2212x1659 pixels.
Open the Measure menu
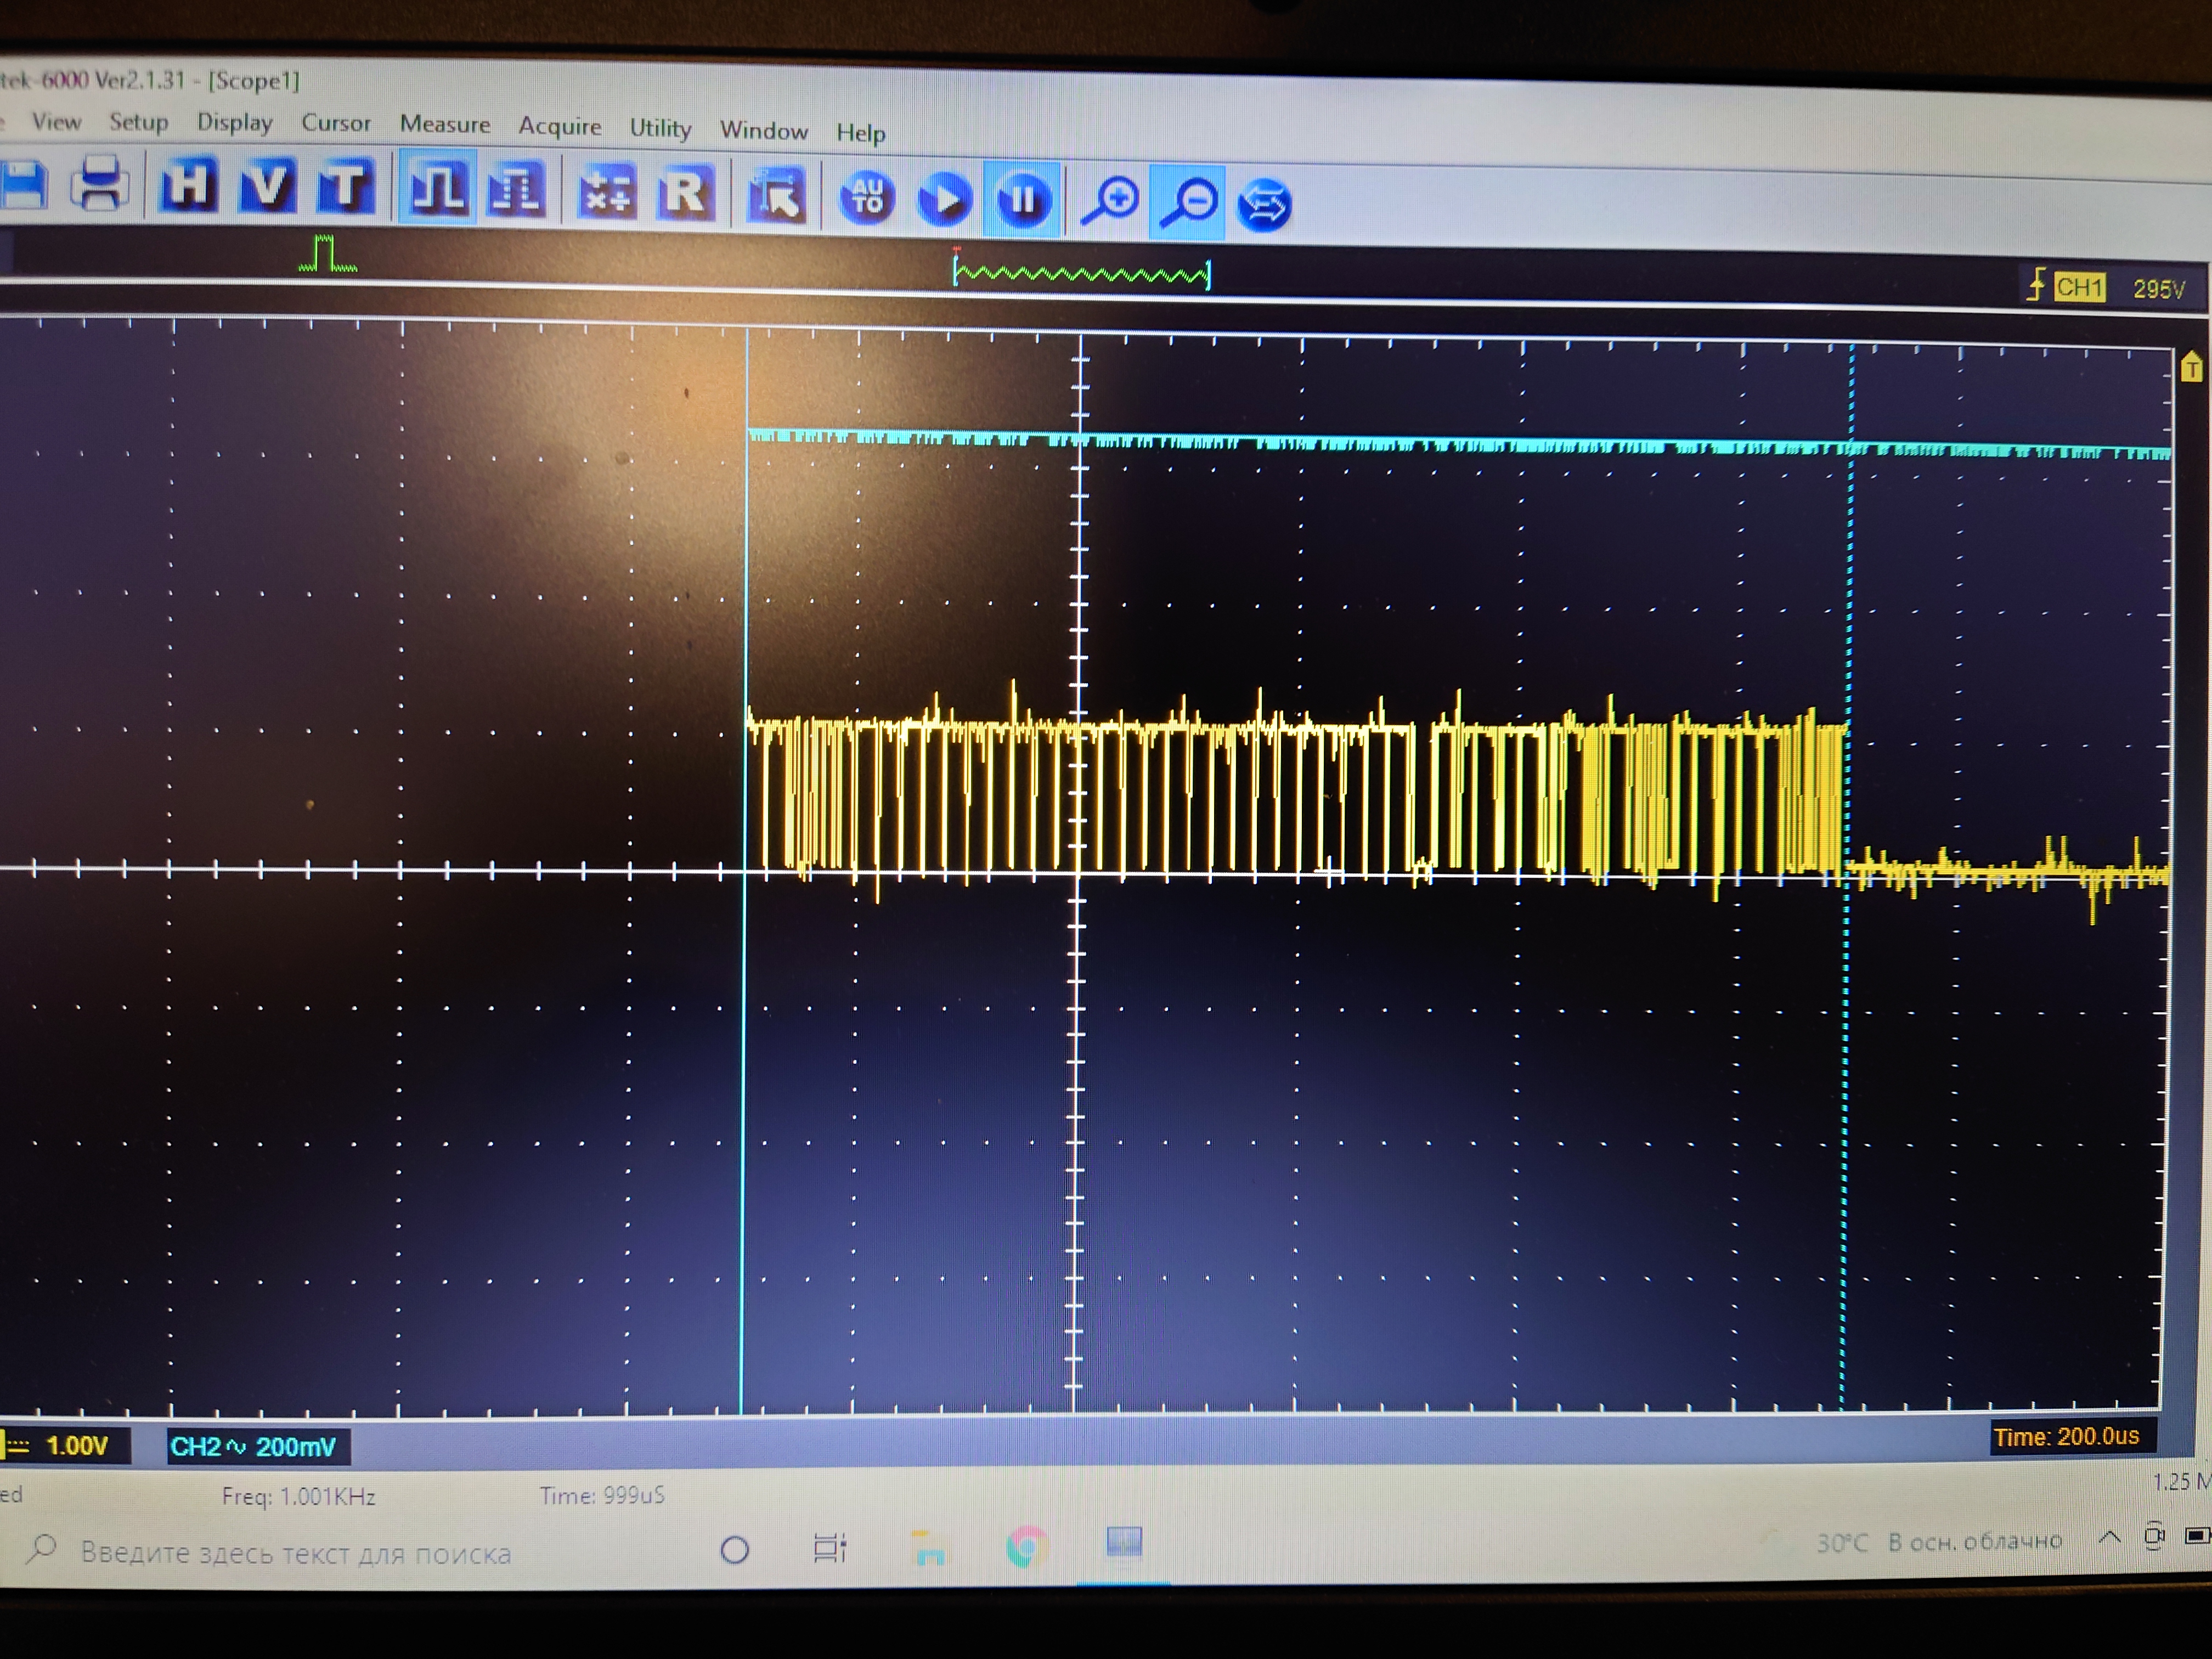(445, 124)
